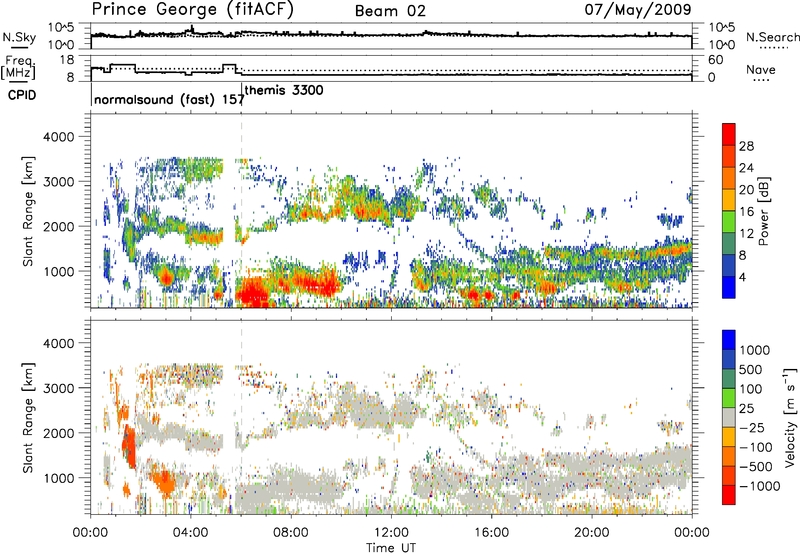Click the "Slant Range [km]" label of the power panel

click(x=28, y=211)
